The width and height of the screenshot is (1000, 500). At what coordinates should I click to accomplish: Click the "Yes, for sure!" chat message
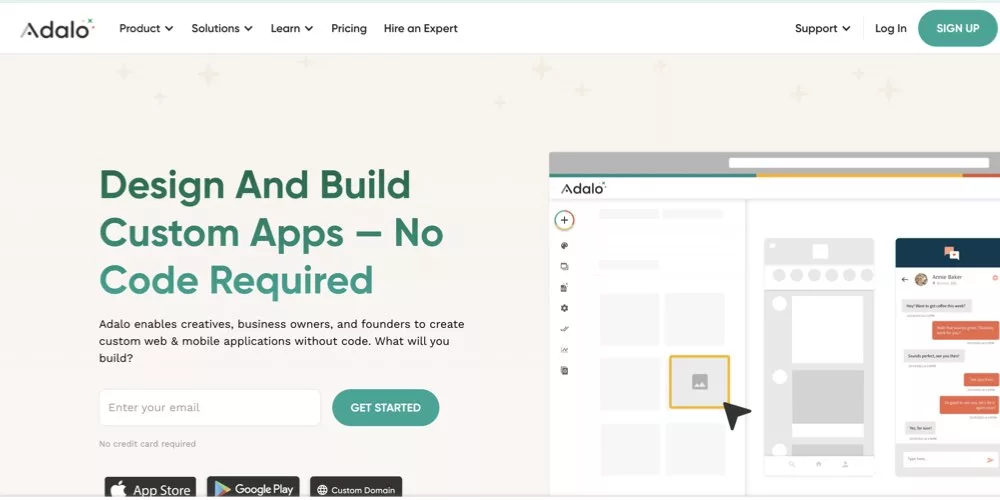pos(920,428)
